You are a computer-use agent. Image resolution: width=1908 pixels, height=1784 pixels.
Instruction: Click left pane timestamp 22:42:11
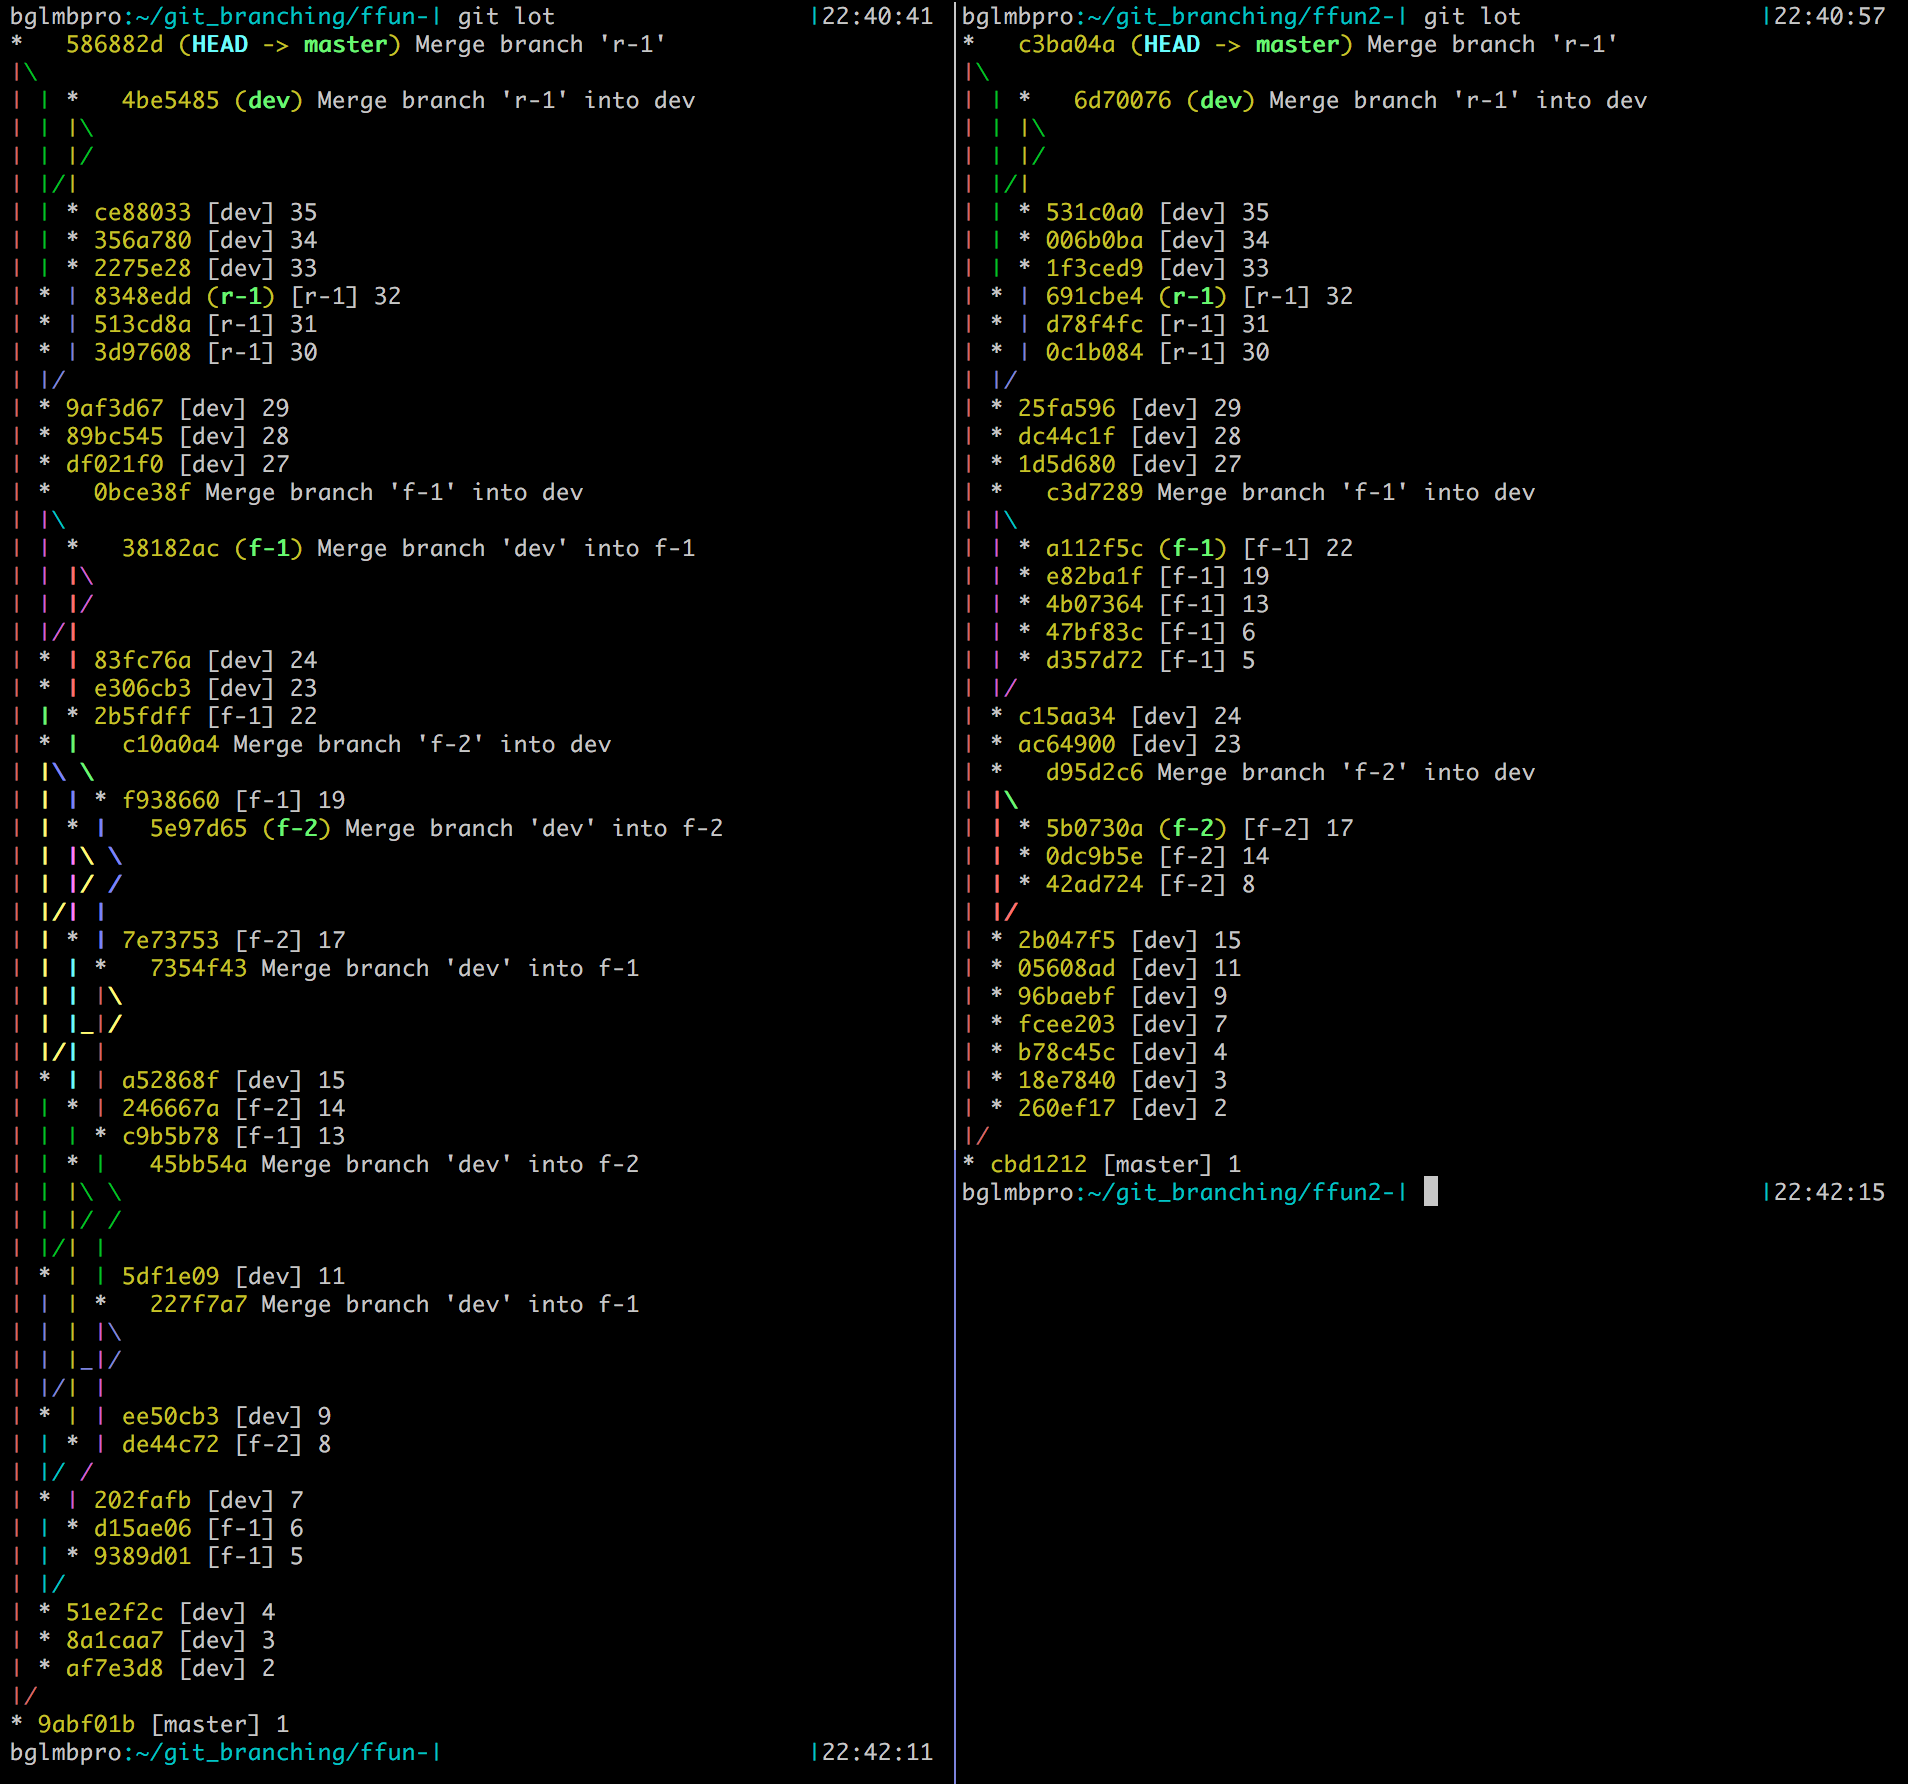pos(877,1753)
